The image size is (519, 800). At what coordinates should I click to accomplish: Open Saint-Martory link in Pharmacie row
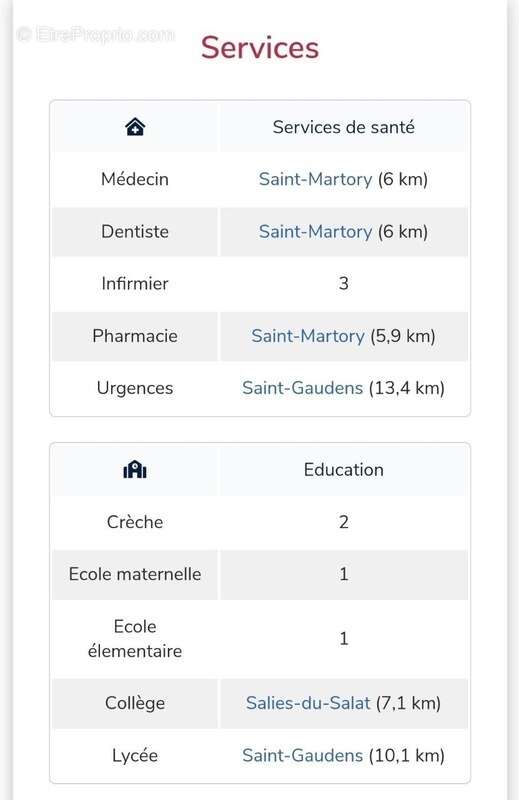(x=308, y=336)
